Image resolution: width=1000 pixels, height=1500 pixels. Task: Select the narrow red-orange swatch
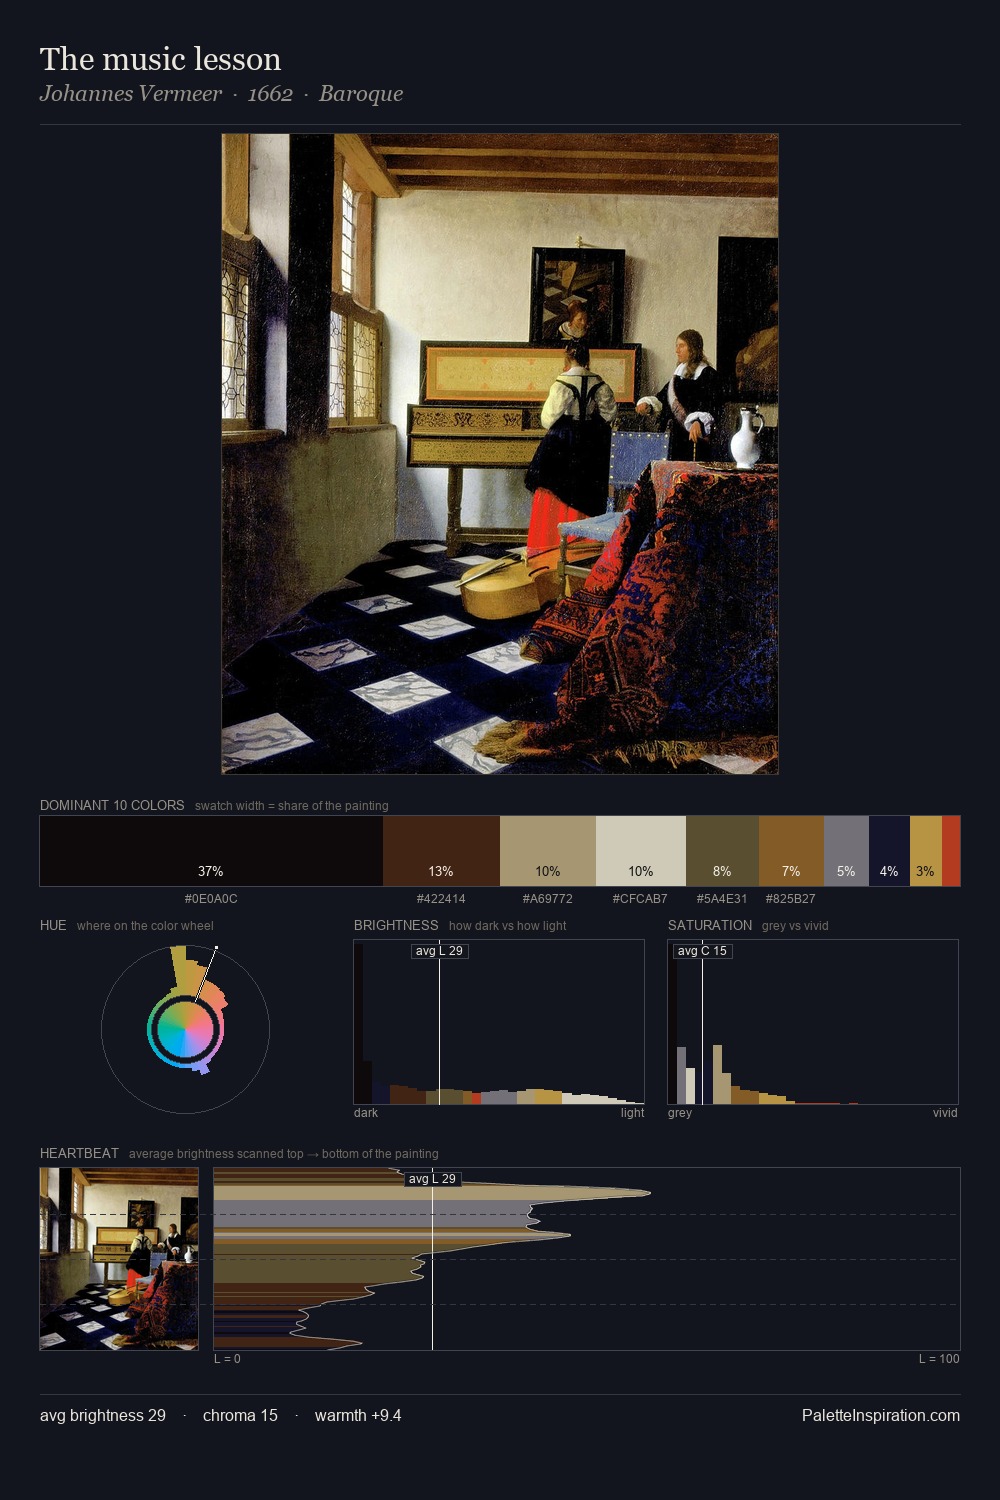[x=951, y=851]
